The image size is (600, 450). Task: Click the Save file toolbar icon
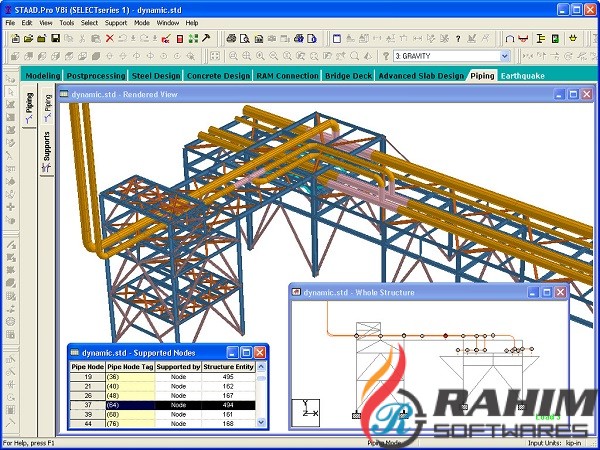pyautogui.click(x=55, y=39)
